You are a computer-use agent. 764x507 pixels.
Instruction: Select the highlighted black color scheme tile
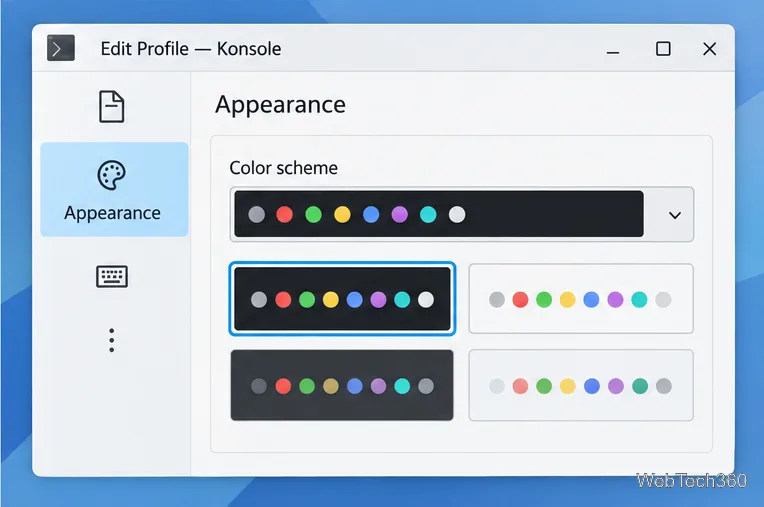point(342,299)
